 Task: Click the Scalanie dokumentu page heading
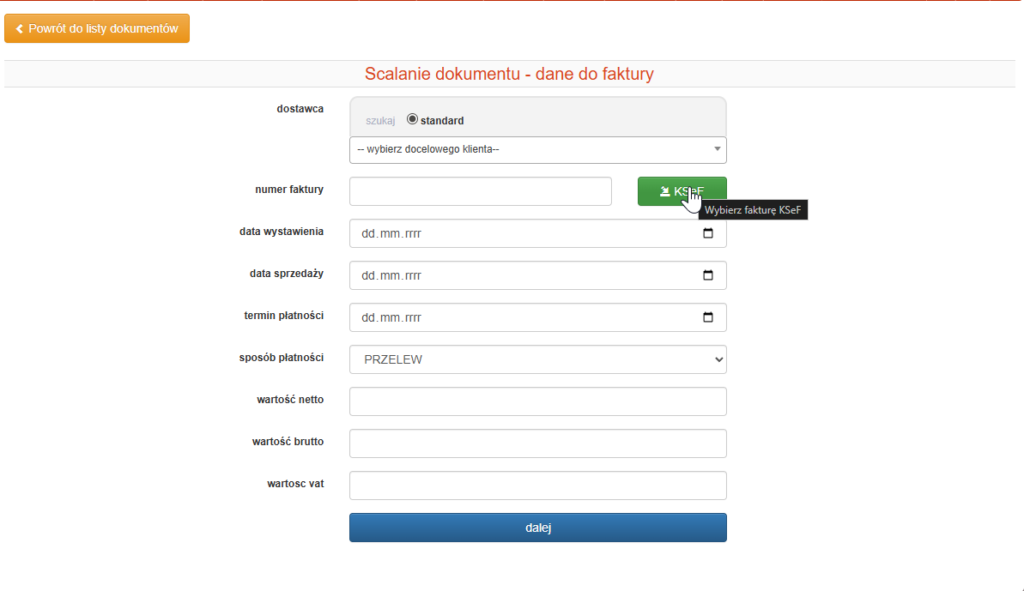510,74
